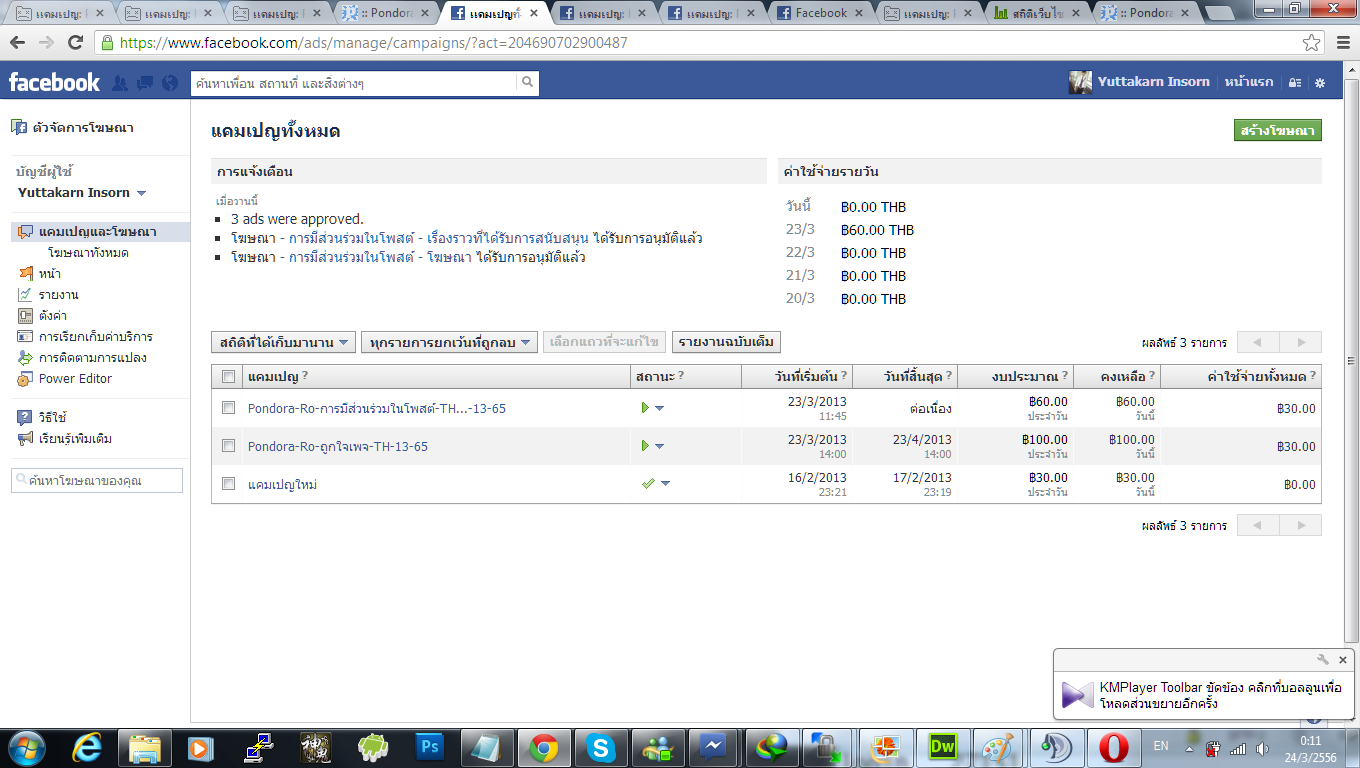Reload the page with refresh icon
1360x768 pixels.
coord(75,43)
